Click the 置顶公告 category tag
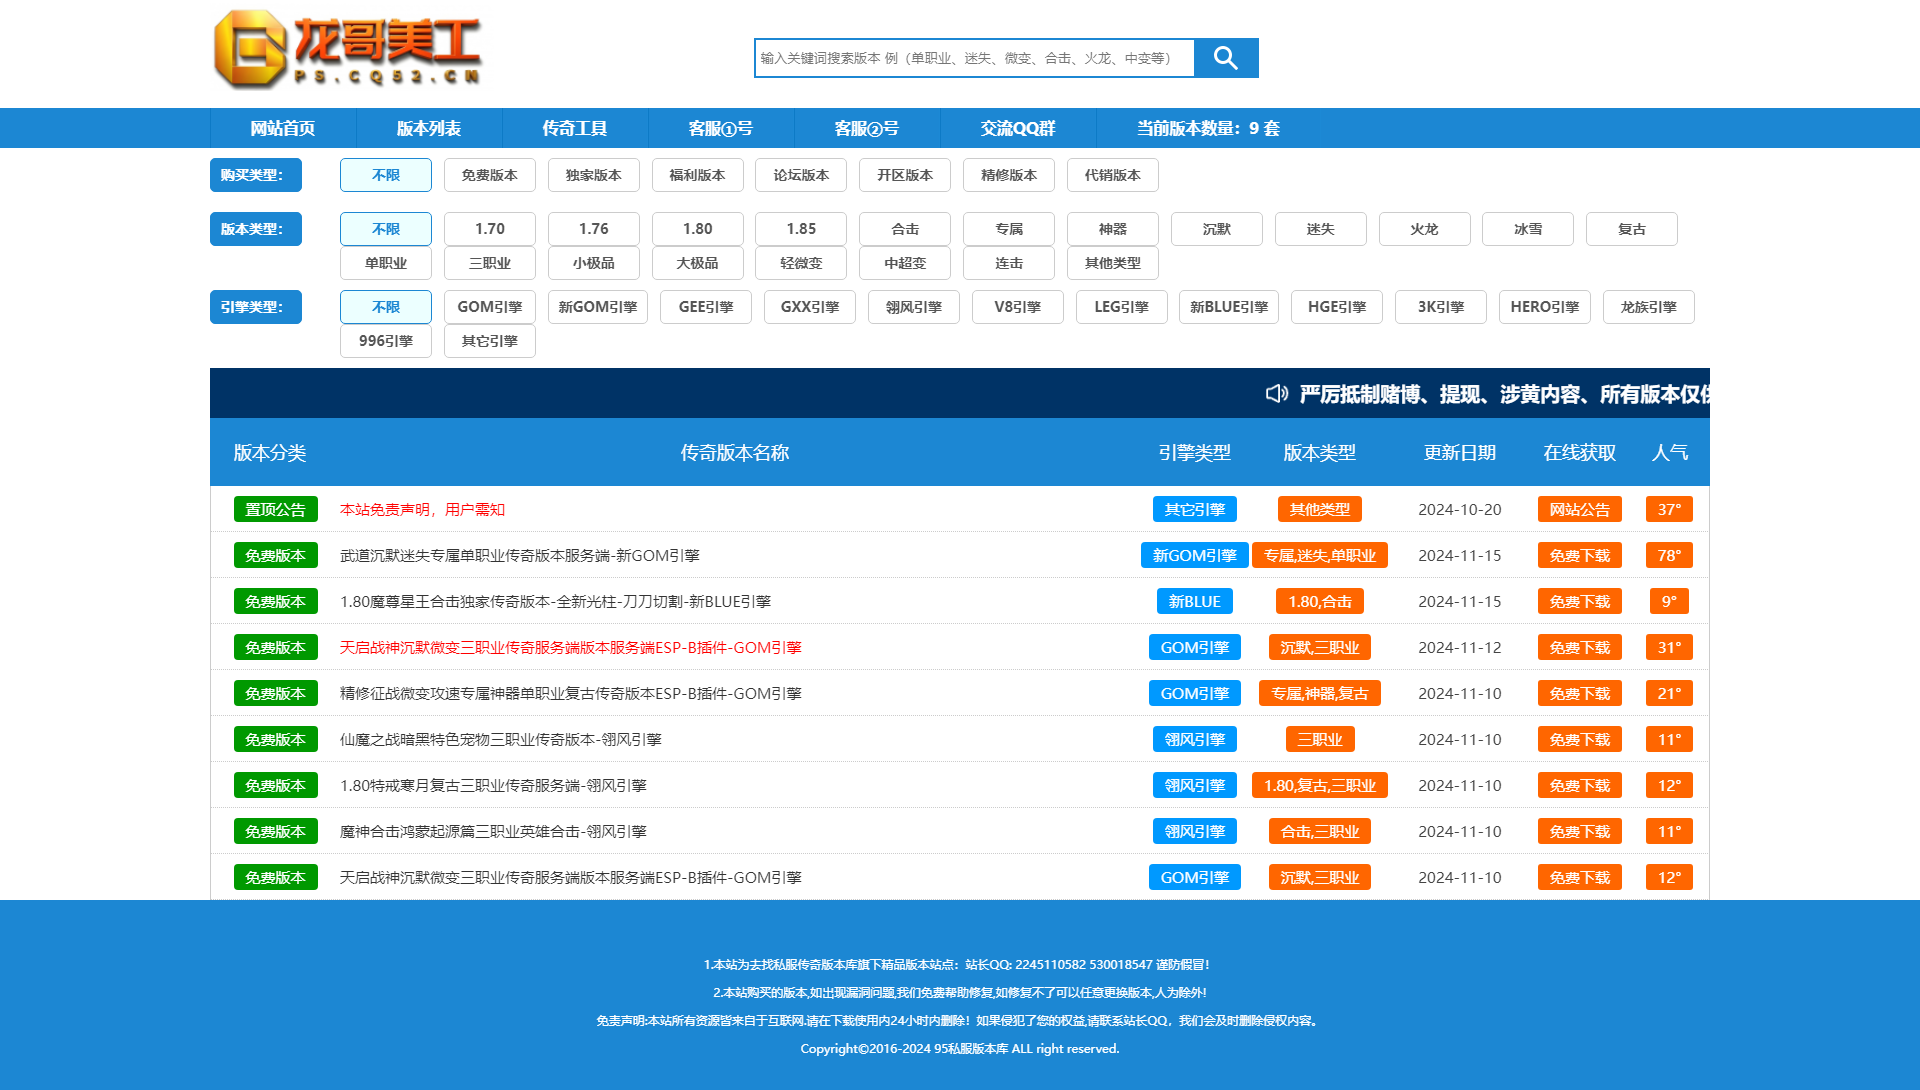 pyautogui.click(x=276, y=509)
